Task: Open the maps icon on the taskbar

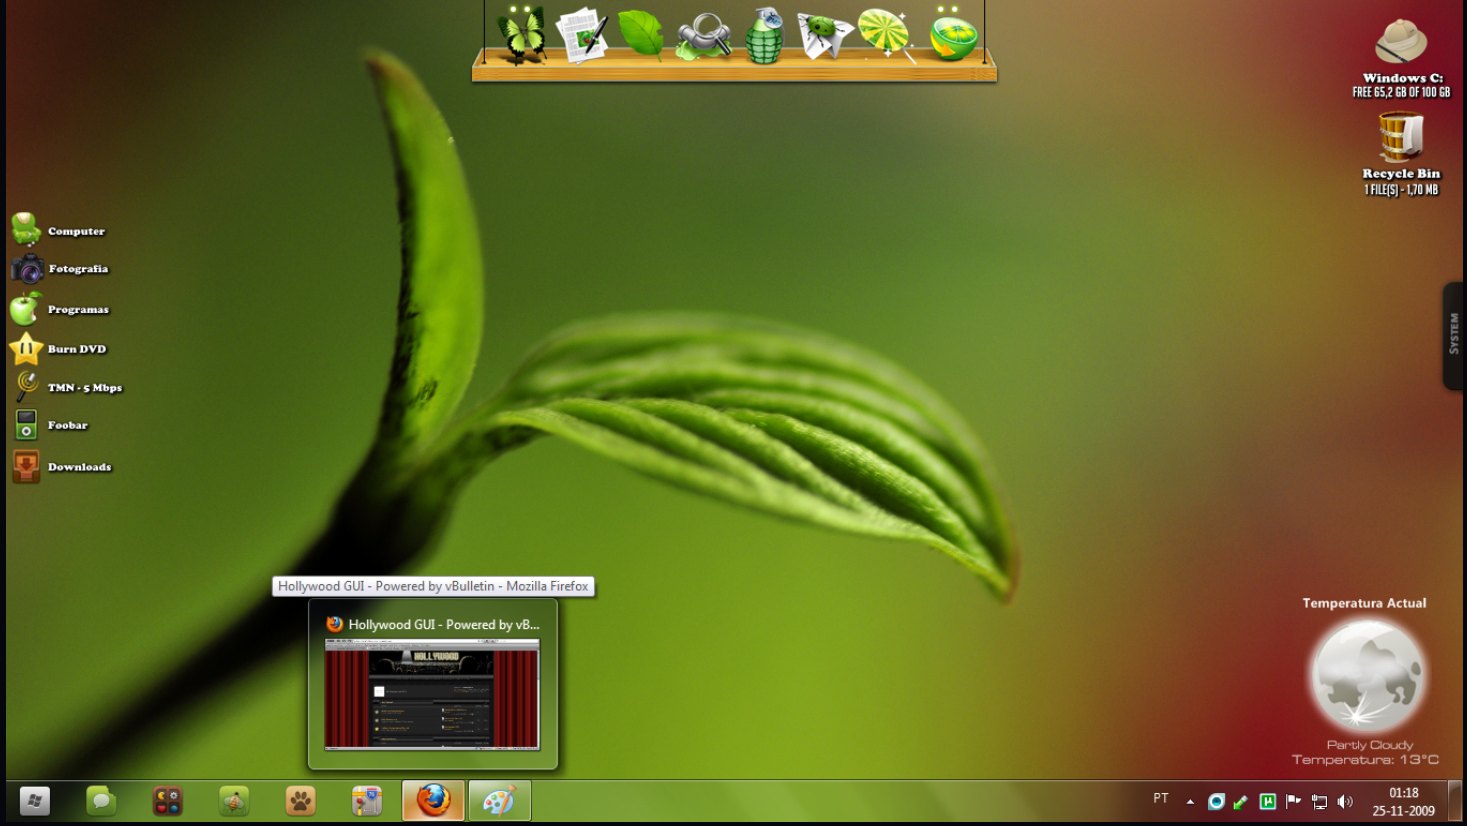Action: point(367,801)
